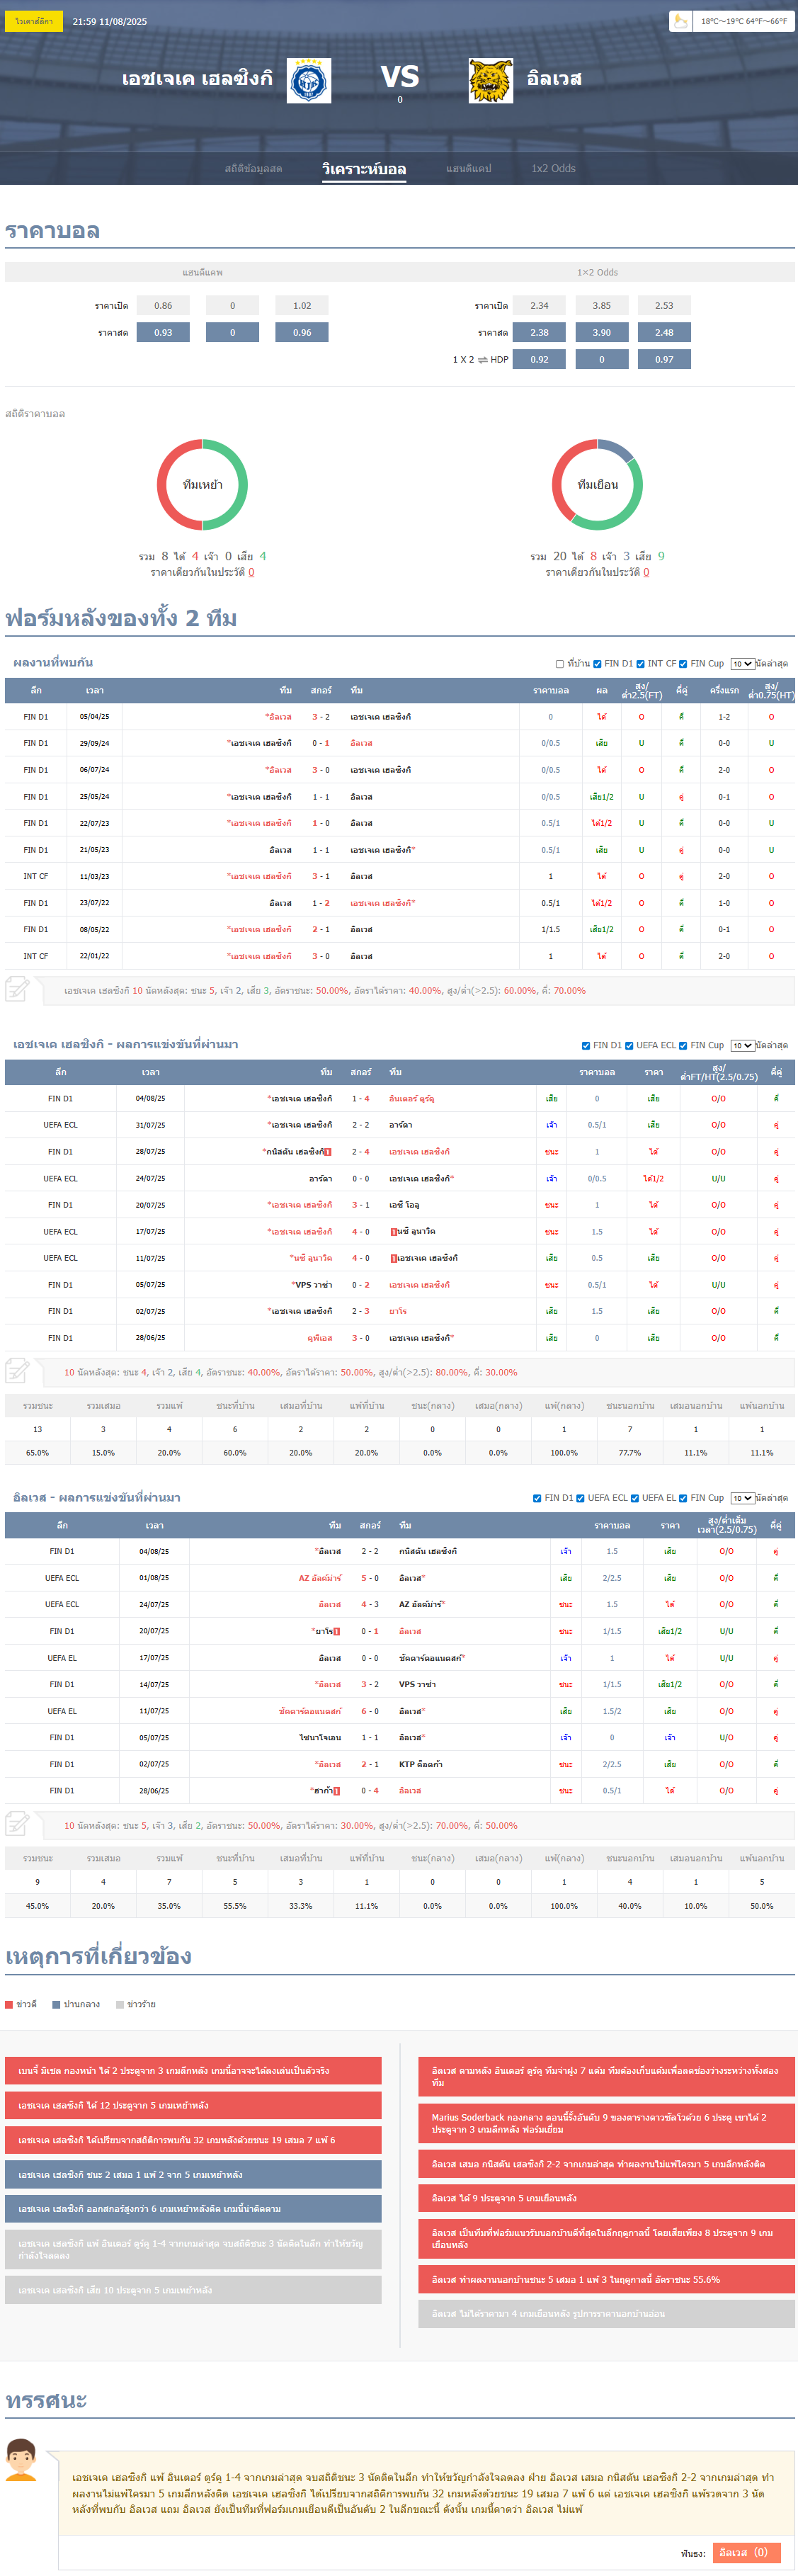Uncheck FIN D1 in HJK results filters
798x2576 pixels.
coord(586,1046)
